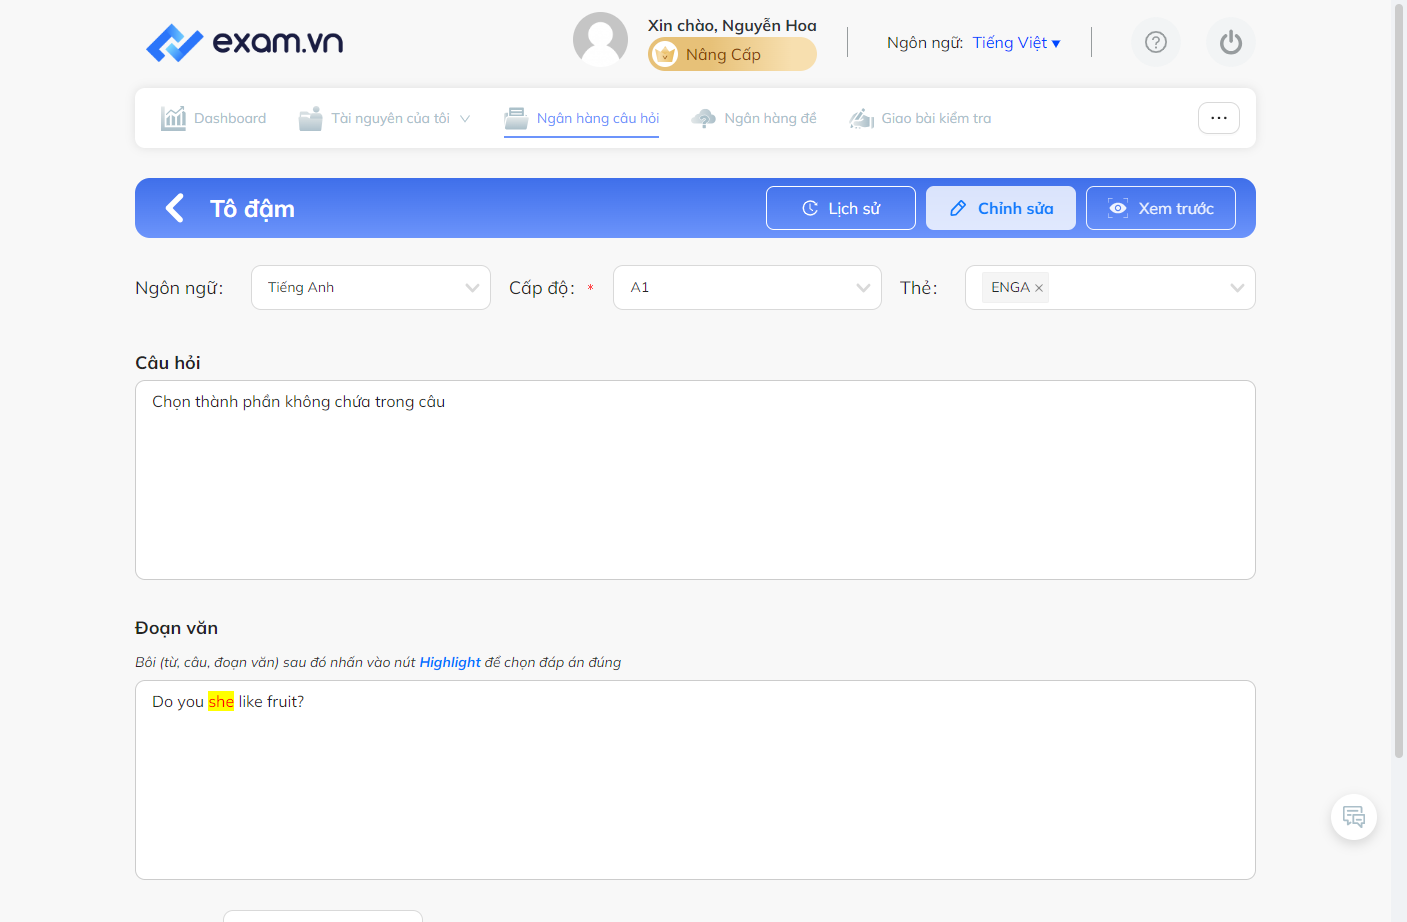
Task: Open the user avatar profile picture
Action: coord(600,40)
